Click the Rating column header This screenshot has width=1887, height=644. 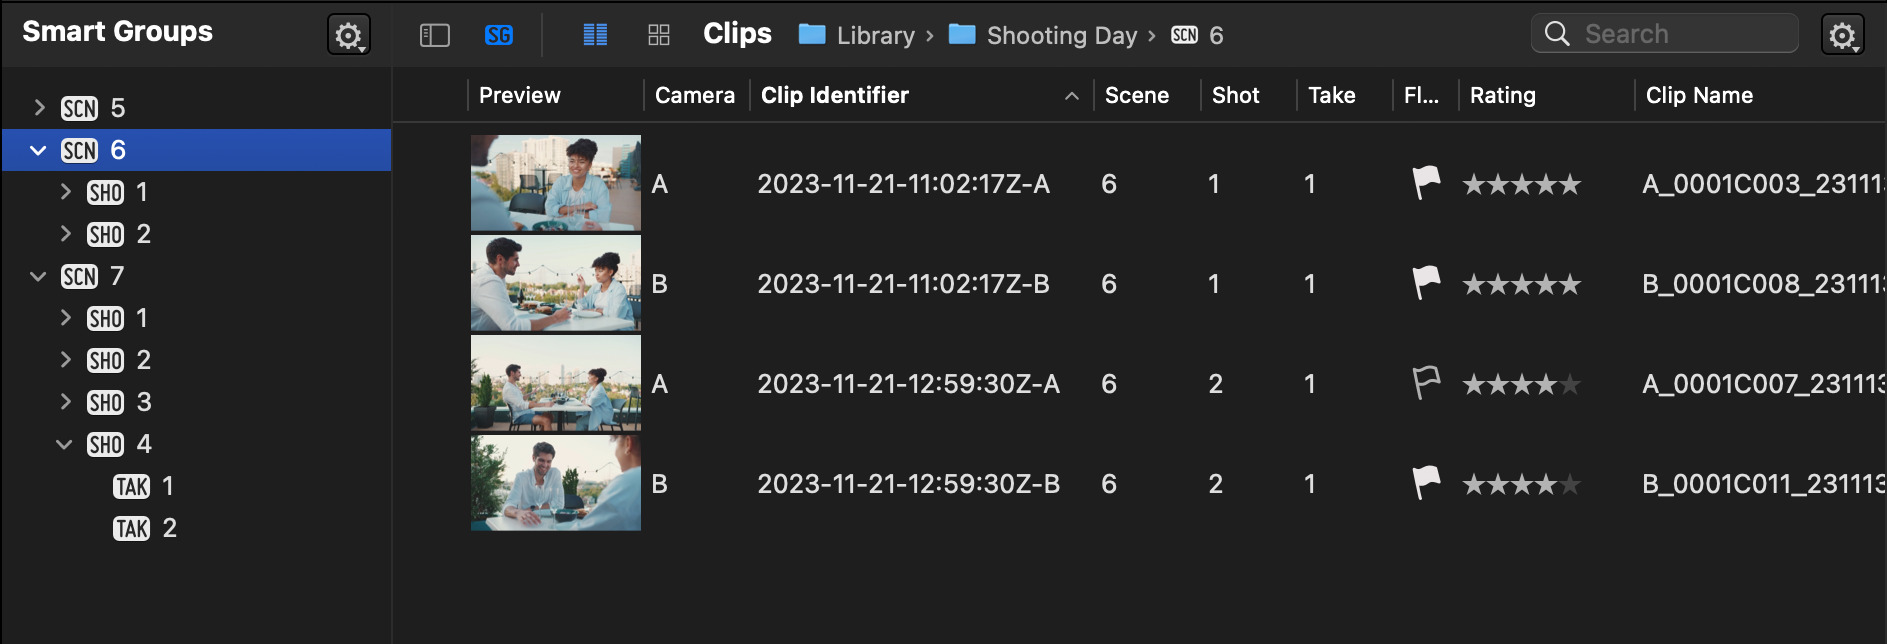tap(1503, 95)
